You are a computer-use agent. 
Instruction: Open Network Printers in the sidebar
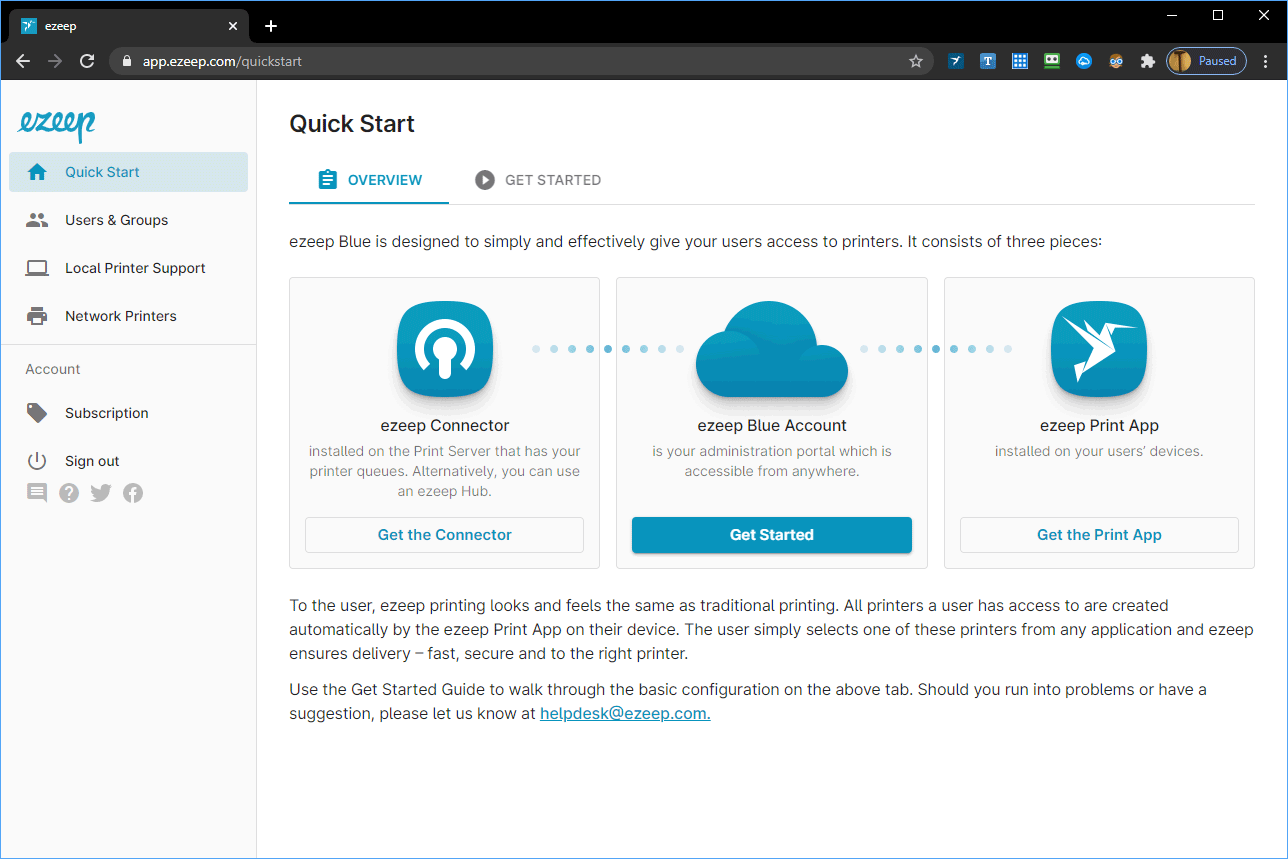click(x=128, y=316)
